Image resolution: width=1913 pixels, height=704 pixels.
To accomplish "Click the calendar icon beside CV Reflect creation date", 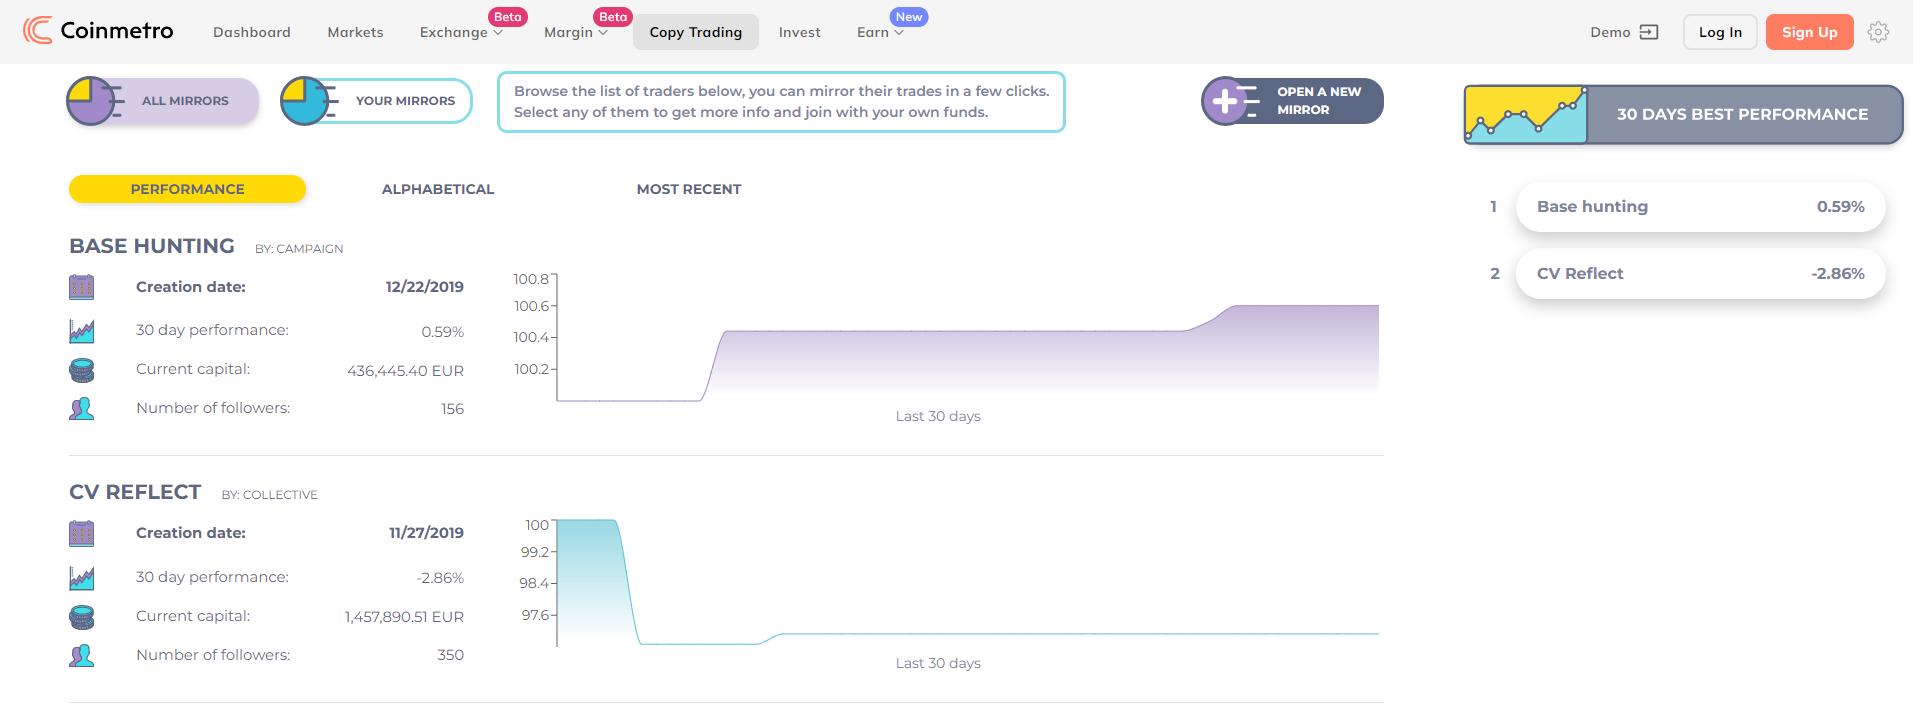I will click(82, 533).
